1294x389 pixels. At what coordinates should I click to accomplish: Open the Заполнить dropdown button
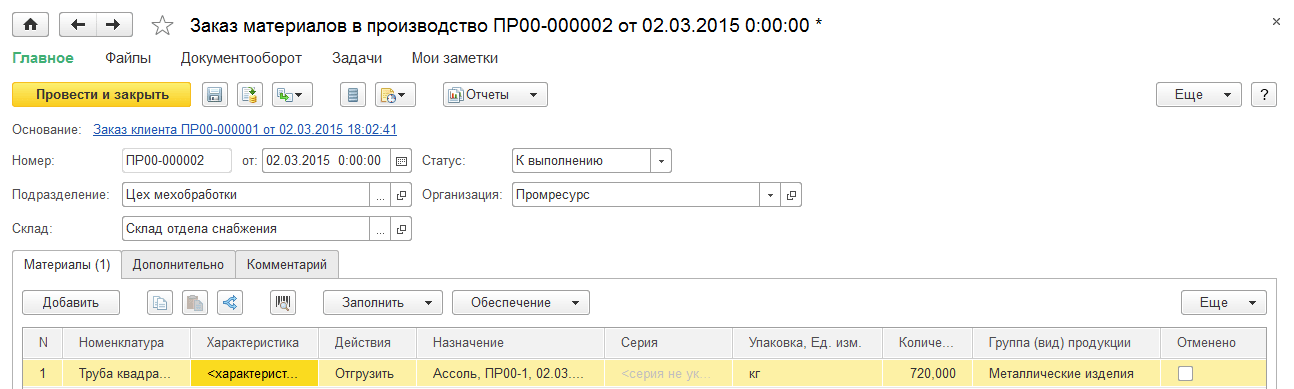[383, 302]
